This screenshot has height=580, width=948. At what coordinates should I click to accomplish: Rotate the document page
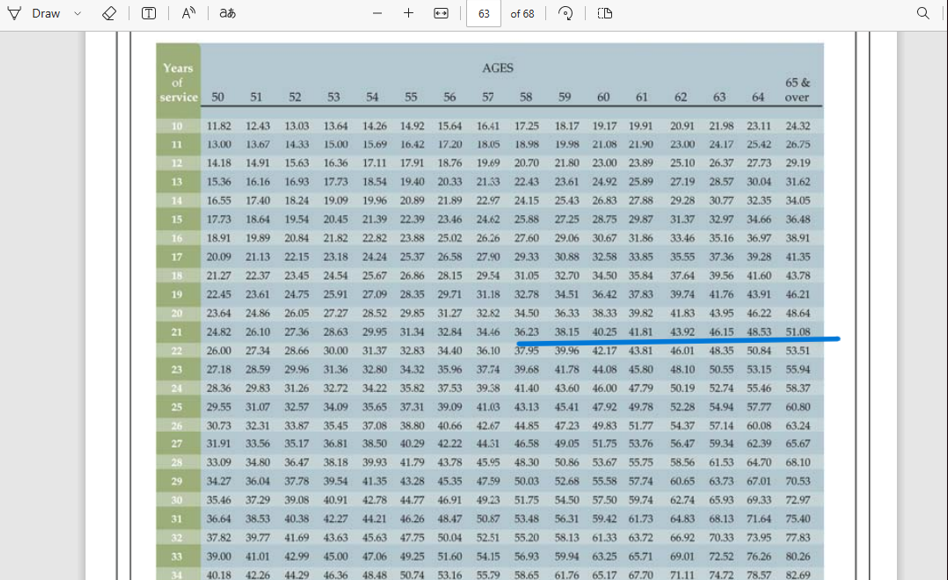pos(566,14)
